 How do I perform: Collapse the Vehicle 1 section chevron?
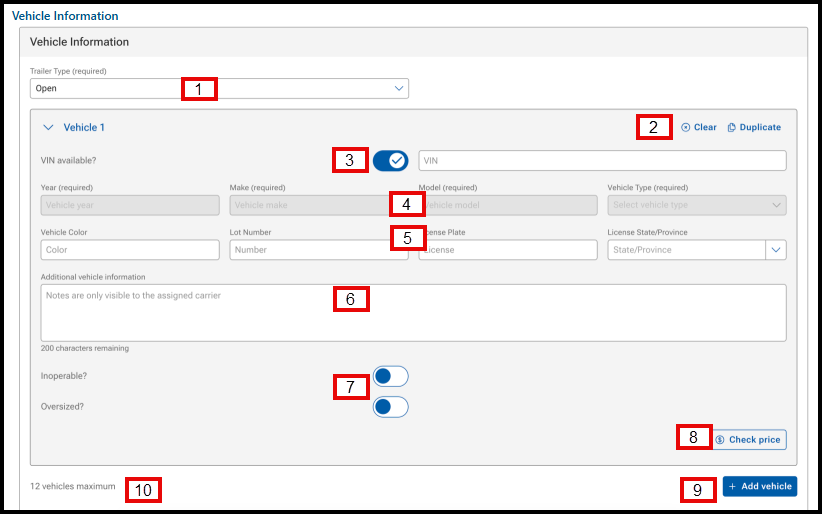pos(47,128)
